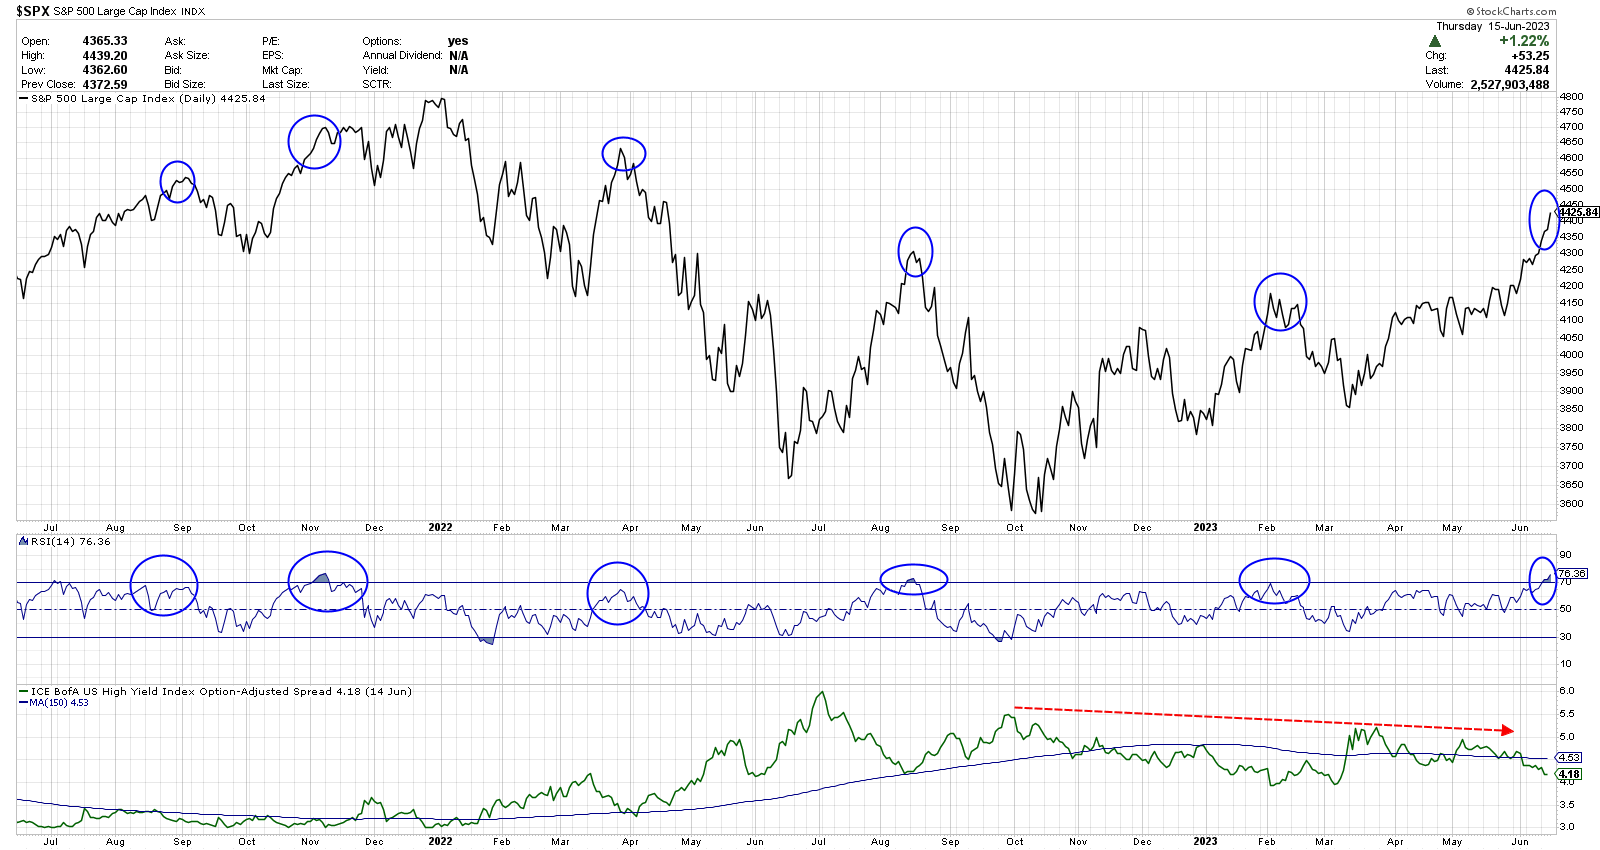Image resolution: width=1600 pixels, height=850 pixels.
Task: Click the green up-triangle change indicator
Action: coord(1435,42)
